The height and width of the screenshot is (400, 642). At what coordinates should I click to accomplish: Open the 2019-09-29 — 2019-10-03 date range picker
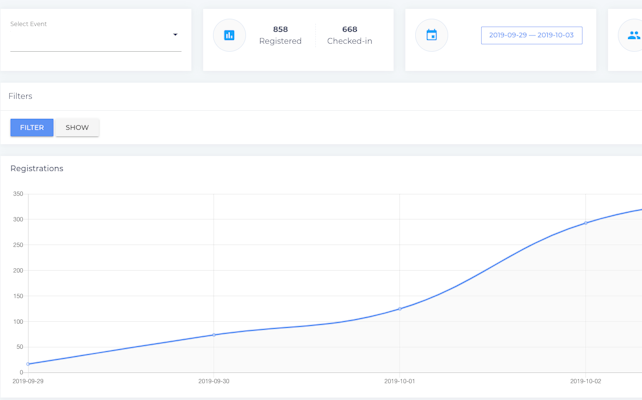click(531, 35)
